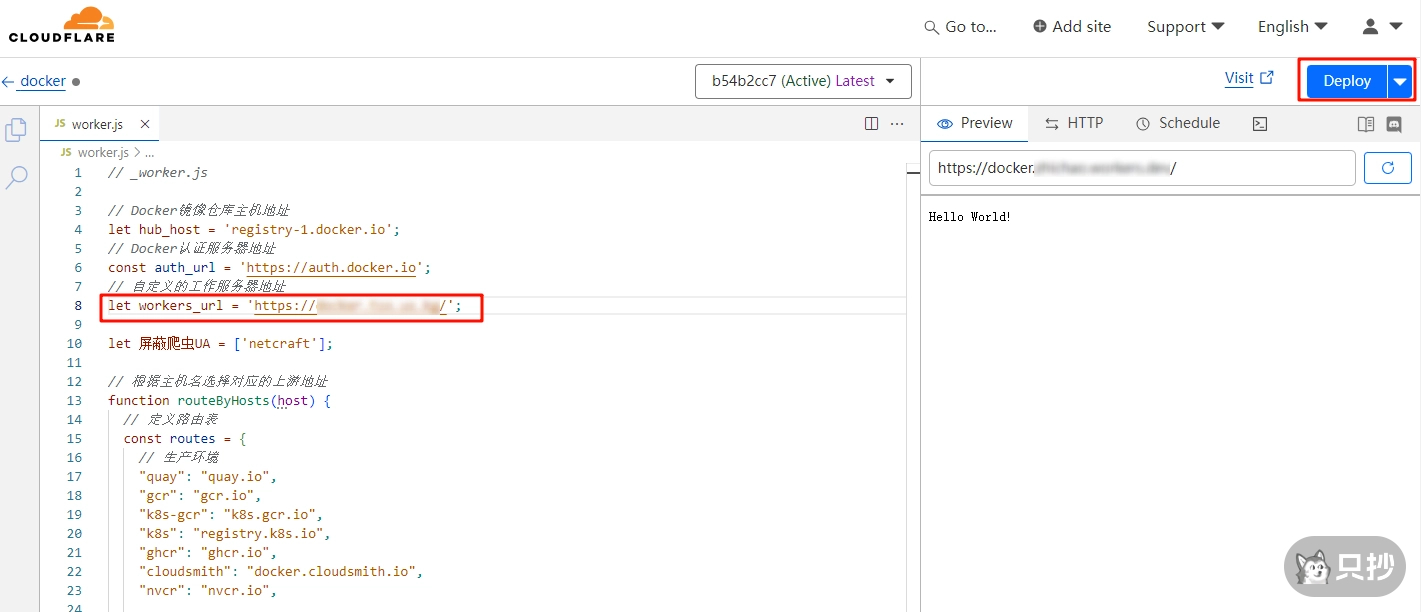Open the Search icon in editor sidebar
The image size is (1421, 612).
coord(17,178)
